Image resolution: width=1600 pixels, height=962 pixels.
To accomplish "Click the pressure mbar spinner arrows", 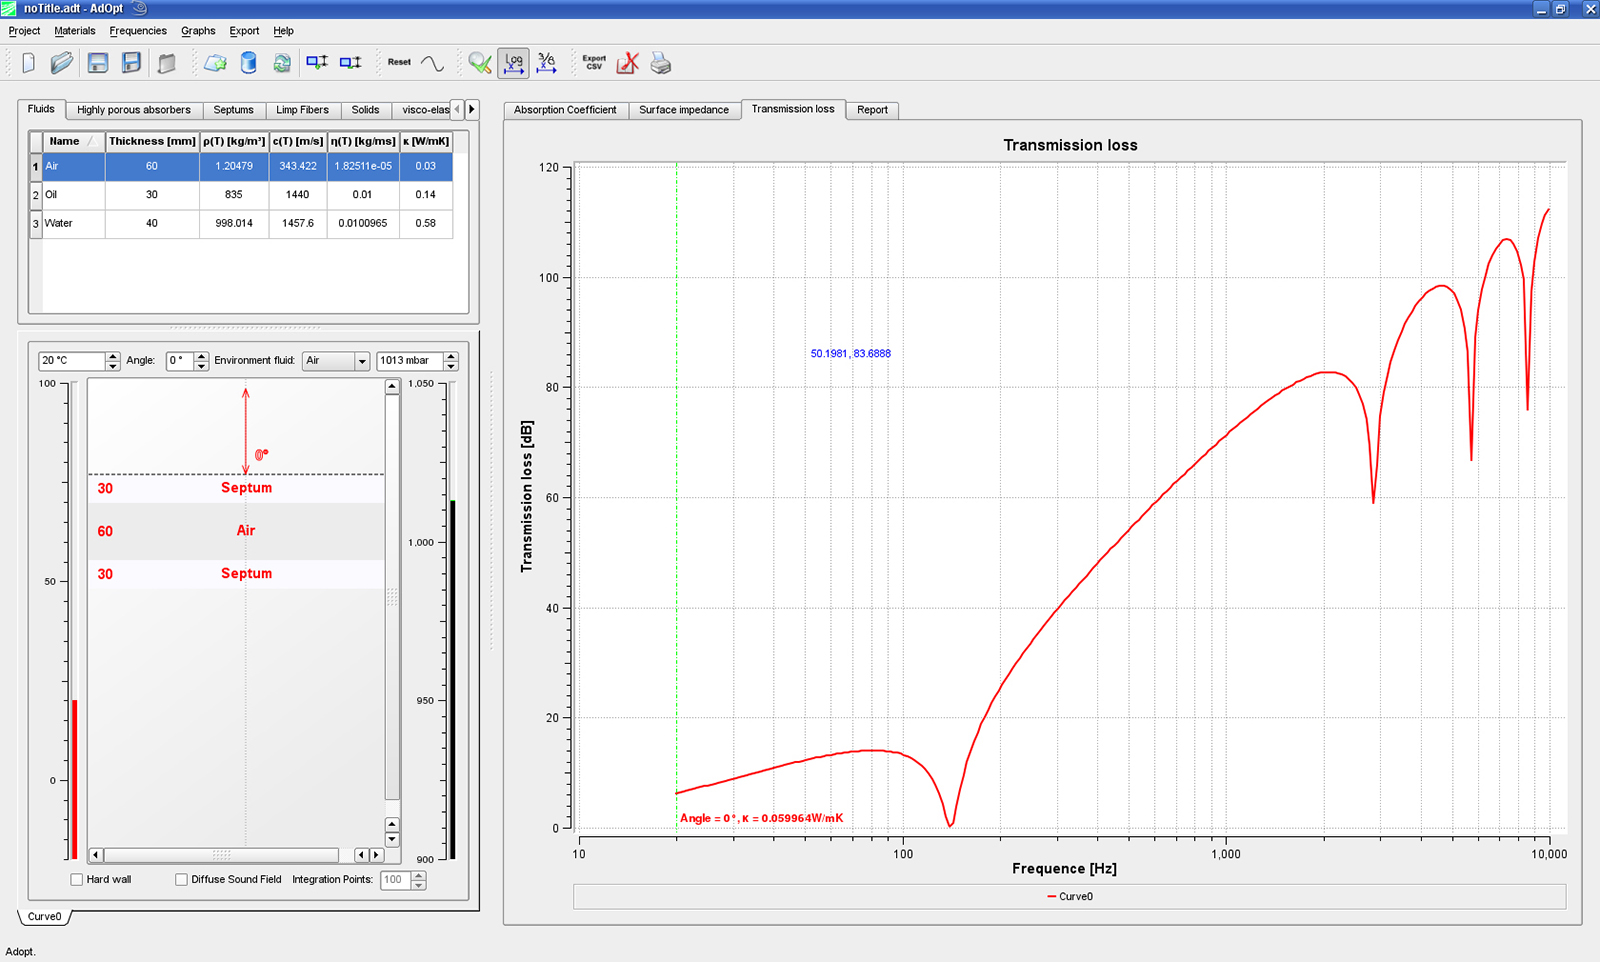I will pos(451,360).
